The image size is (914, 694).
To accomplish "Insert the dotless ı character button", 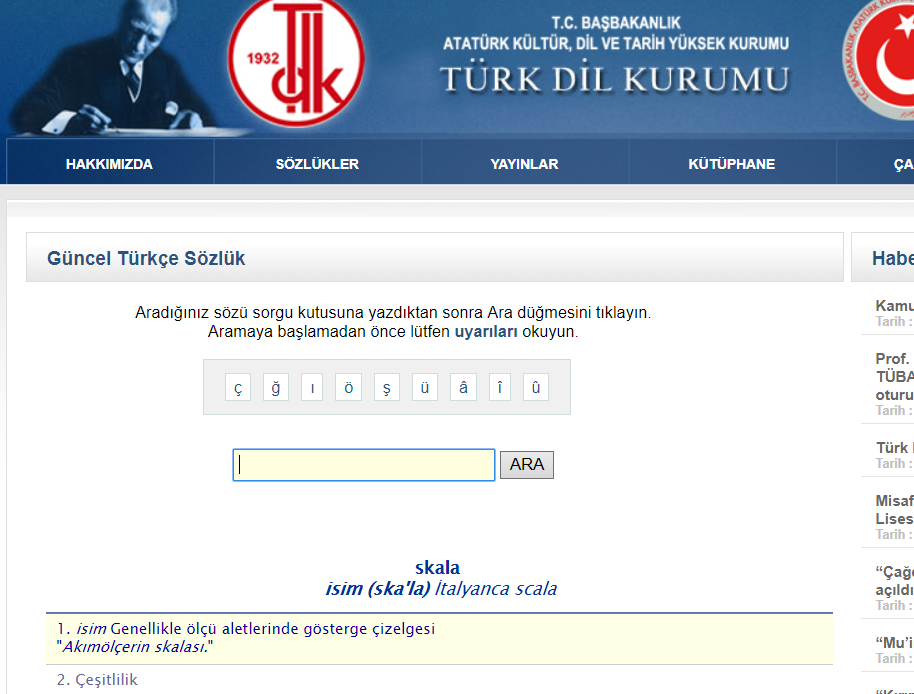I will 312,387.
